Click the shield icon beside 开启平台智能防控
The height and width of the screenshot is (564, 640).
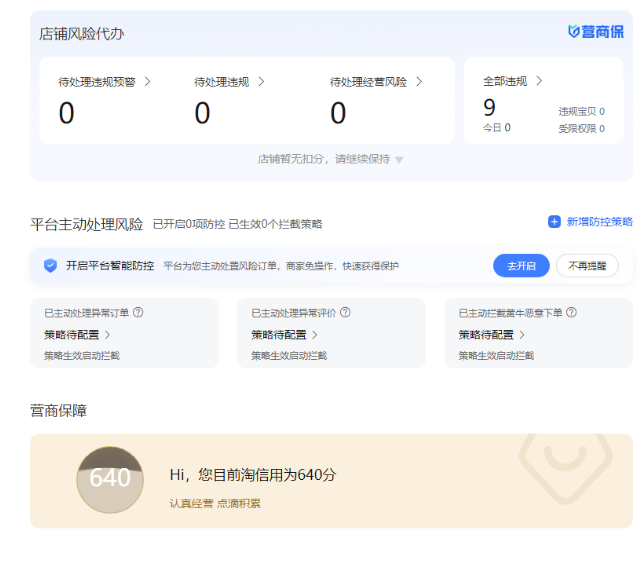click(50, 266)
